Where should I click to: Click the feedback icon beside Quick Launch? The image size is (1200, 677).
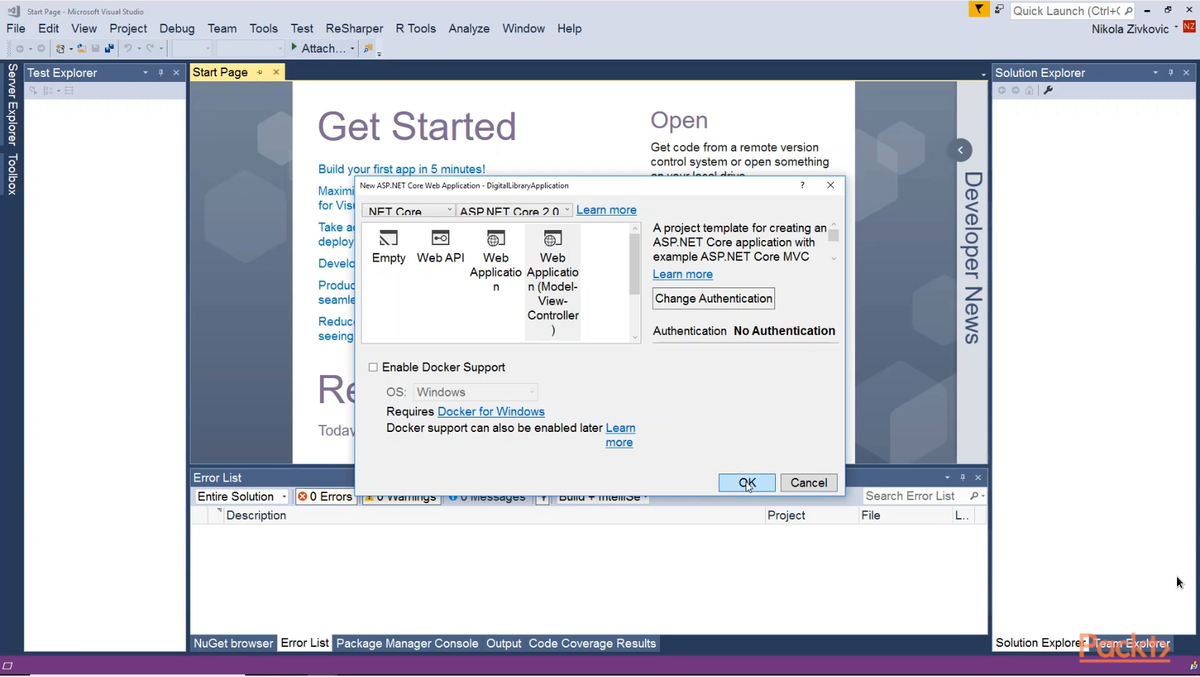click(999, 9)
